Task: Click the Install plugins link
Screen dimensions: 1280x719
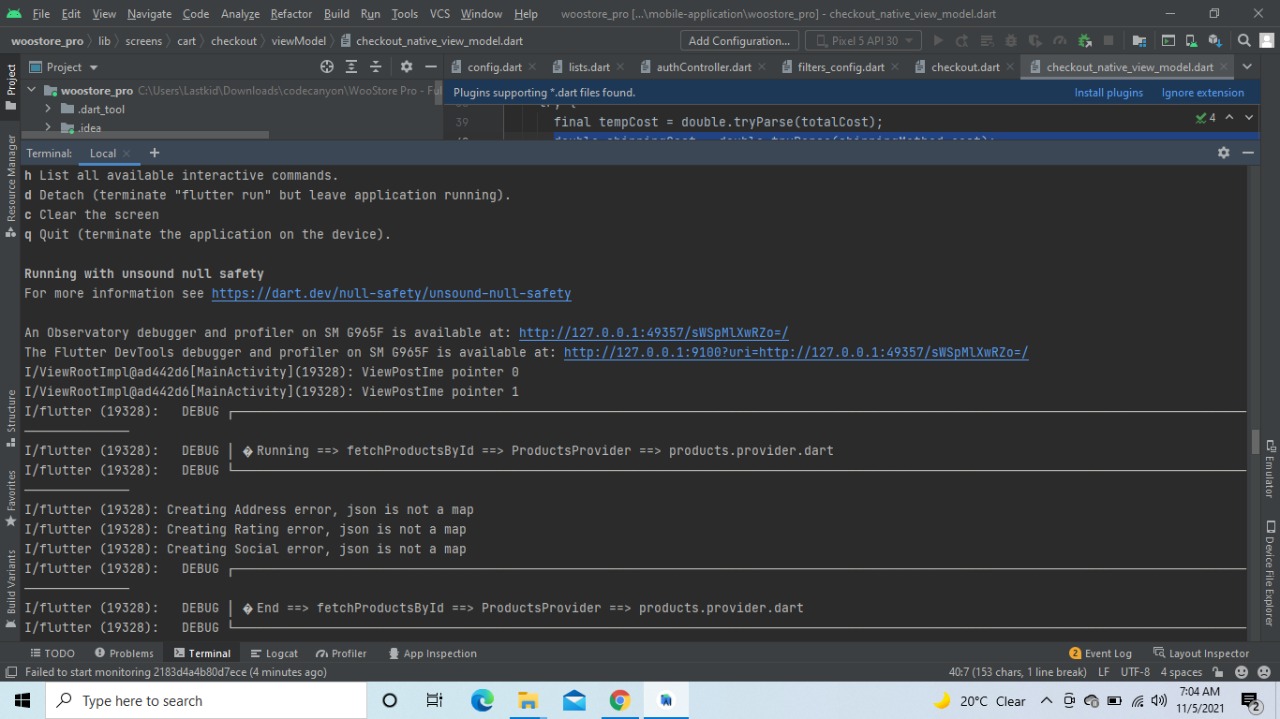Action: click(1108, 92)
